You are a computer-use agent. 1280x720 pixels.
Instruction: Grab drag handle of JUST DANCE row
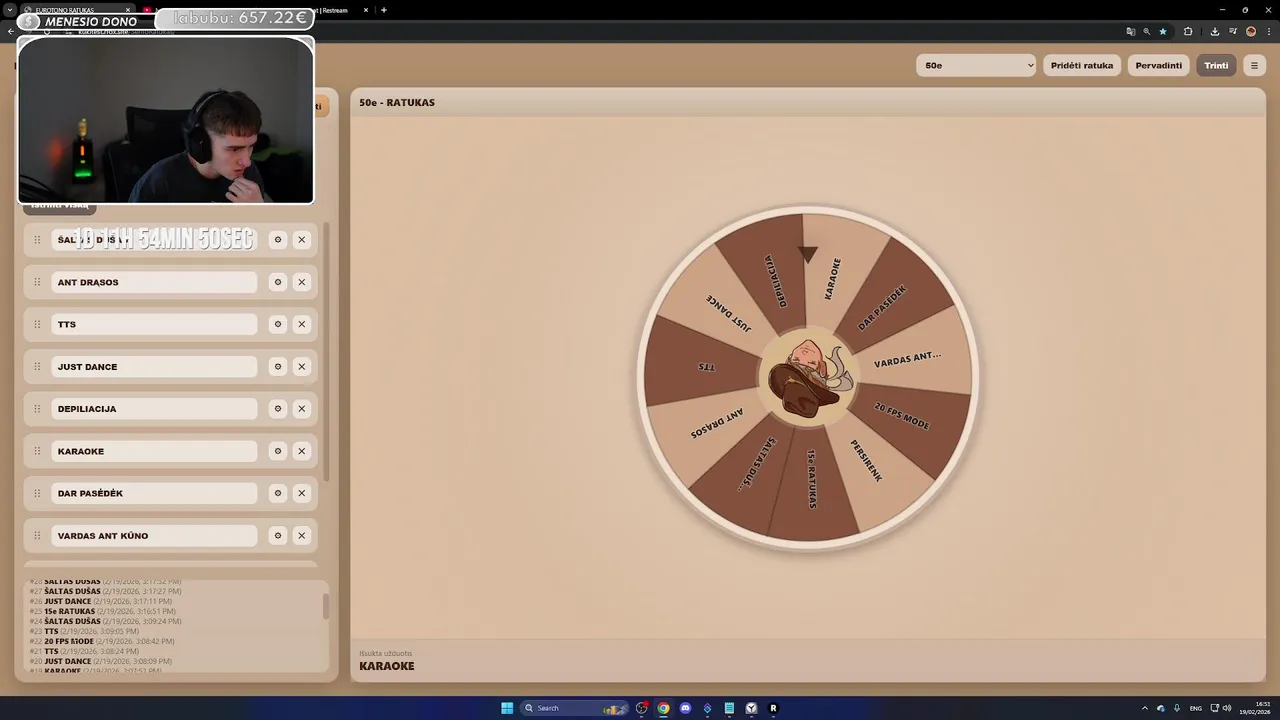coord(37,367)
